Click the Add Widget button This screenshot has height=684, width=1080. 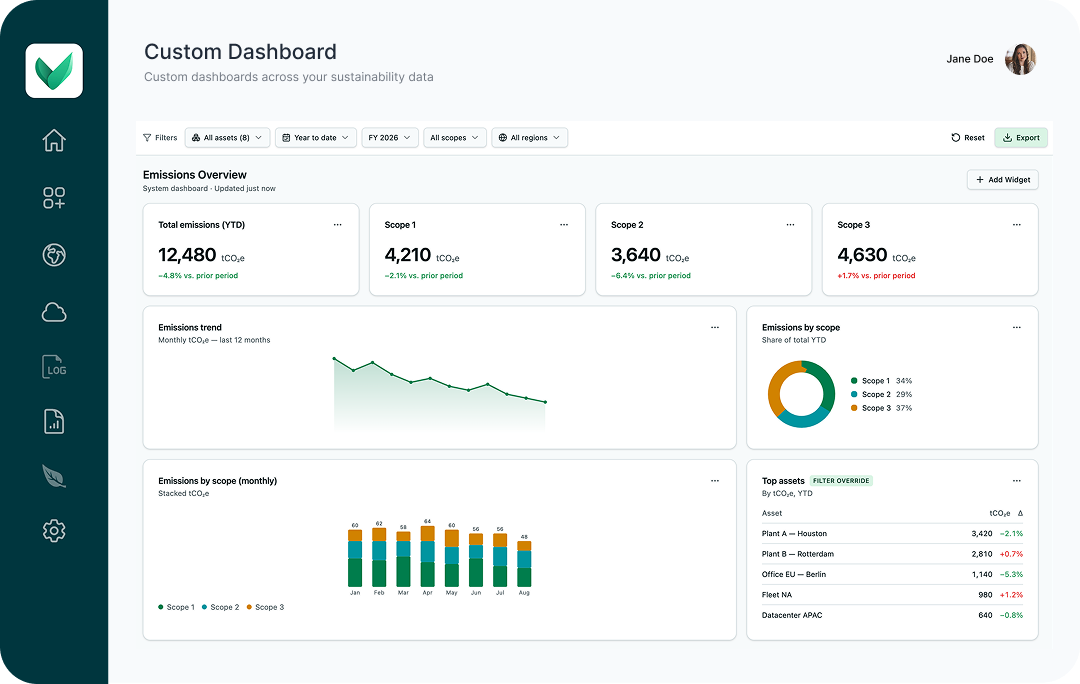click(1003, 180)
